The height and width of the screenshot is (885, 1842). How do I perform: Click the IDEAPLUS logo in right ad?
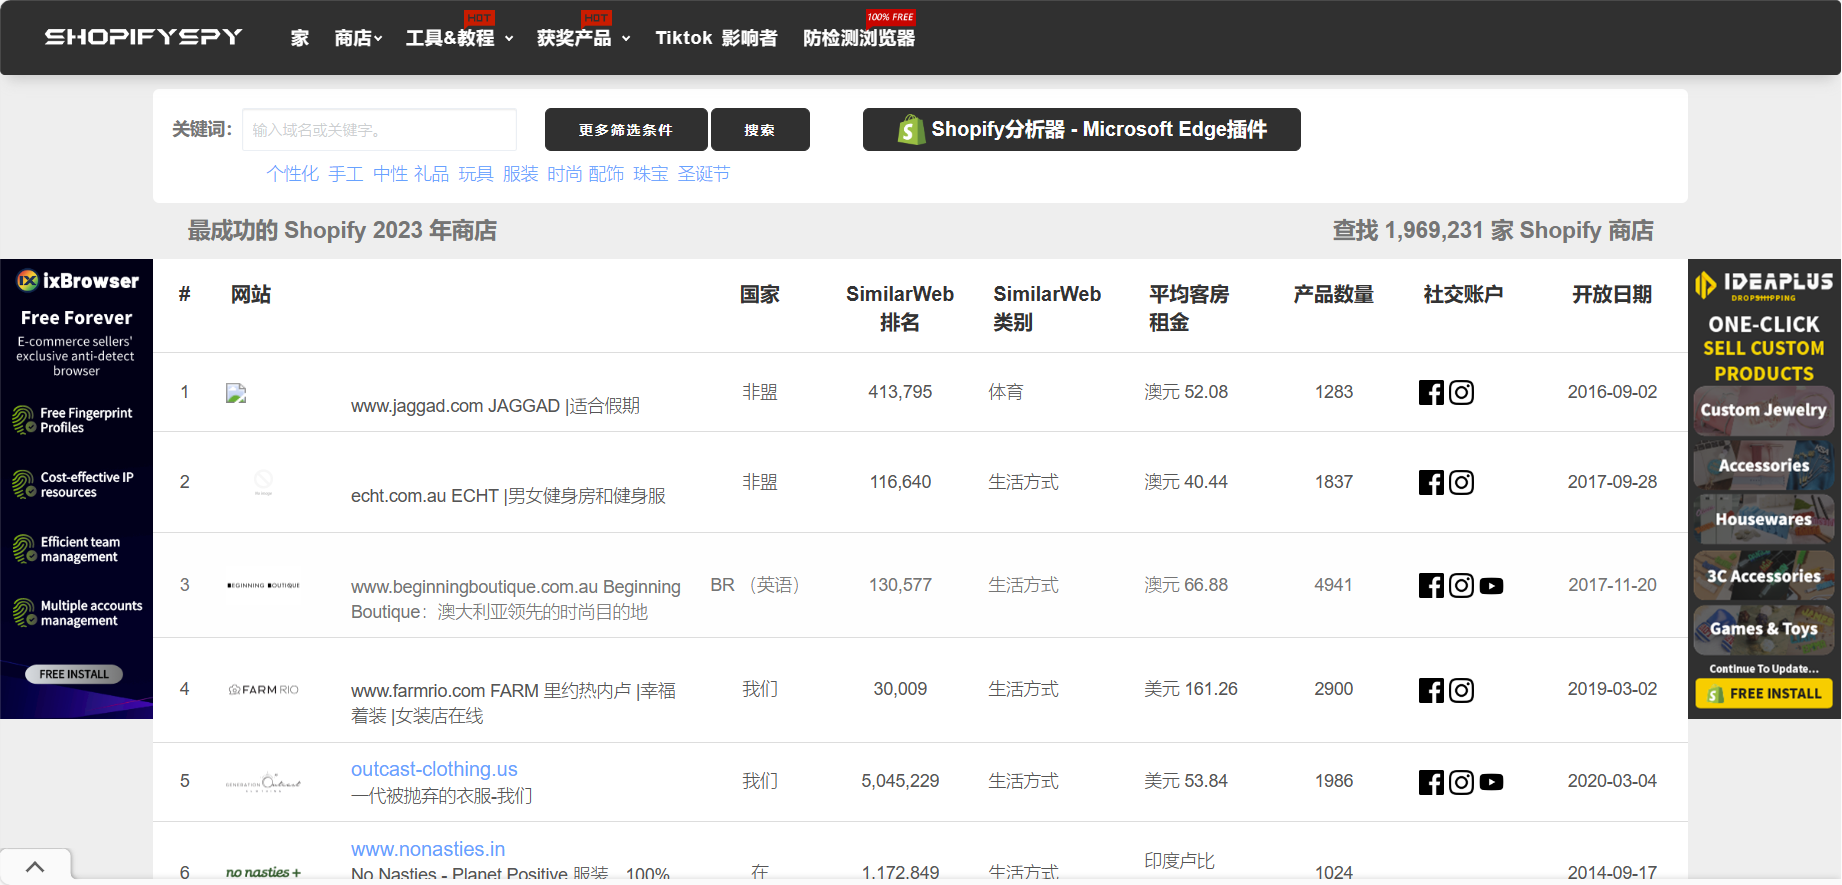point(1764,284)
